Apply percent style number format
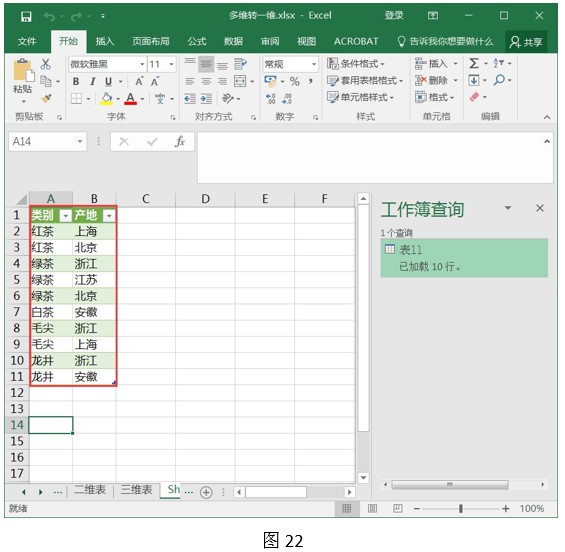565x552 pixels. tap(295, 81)
